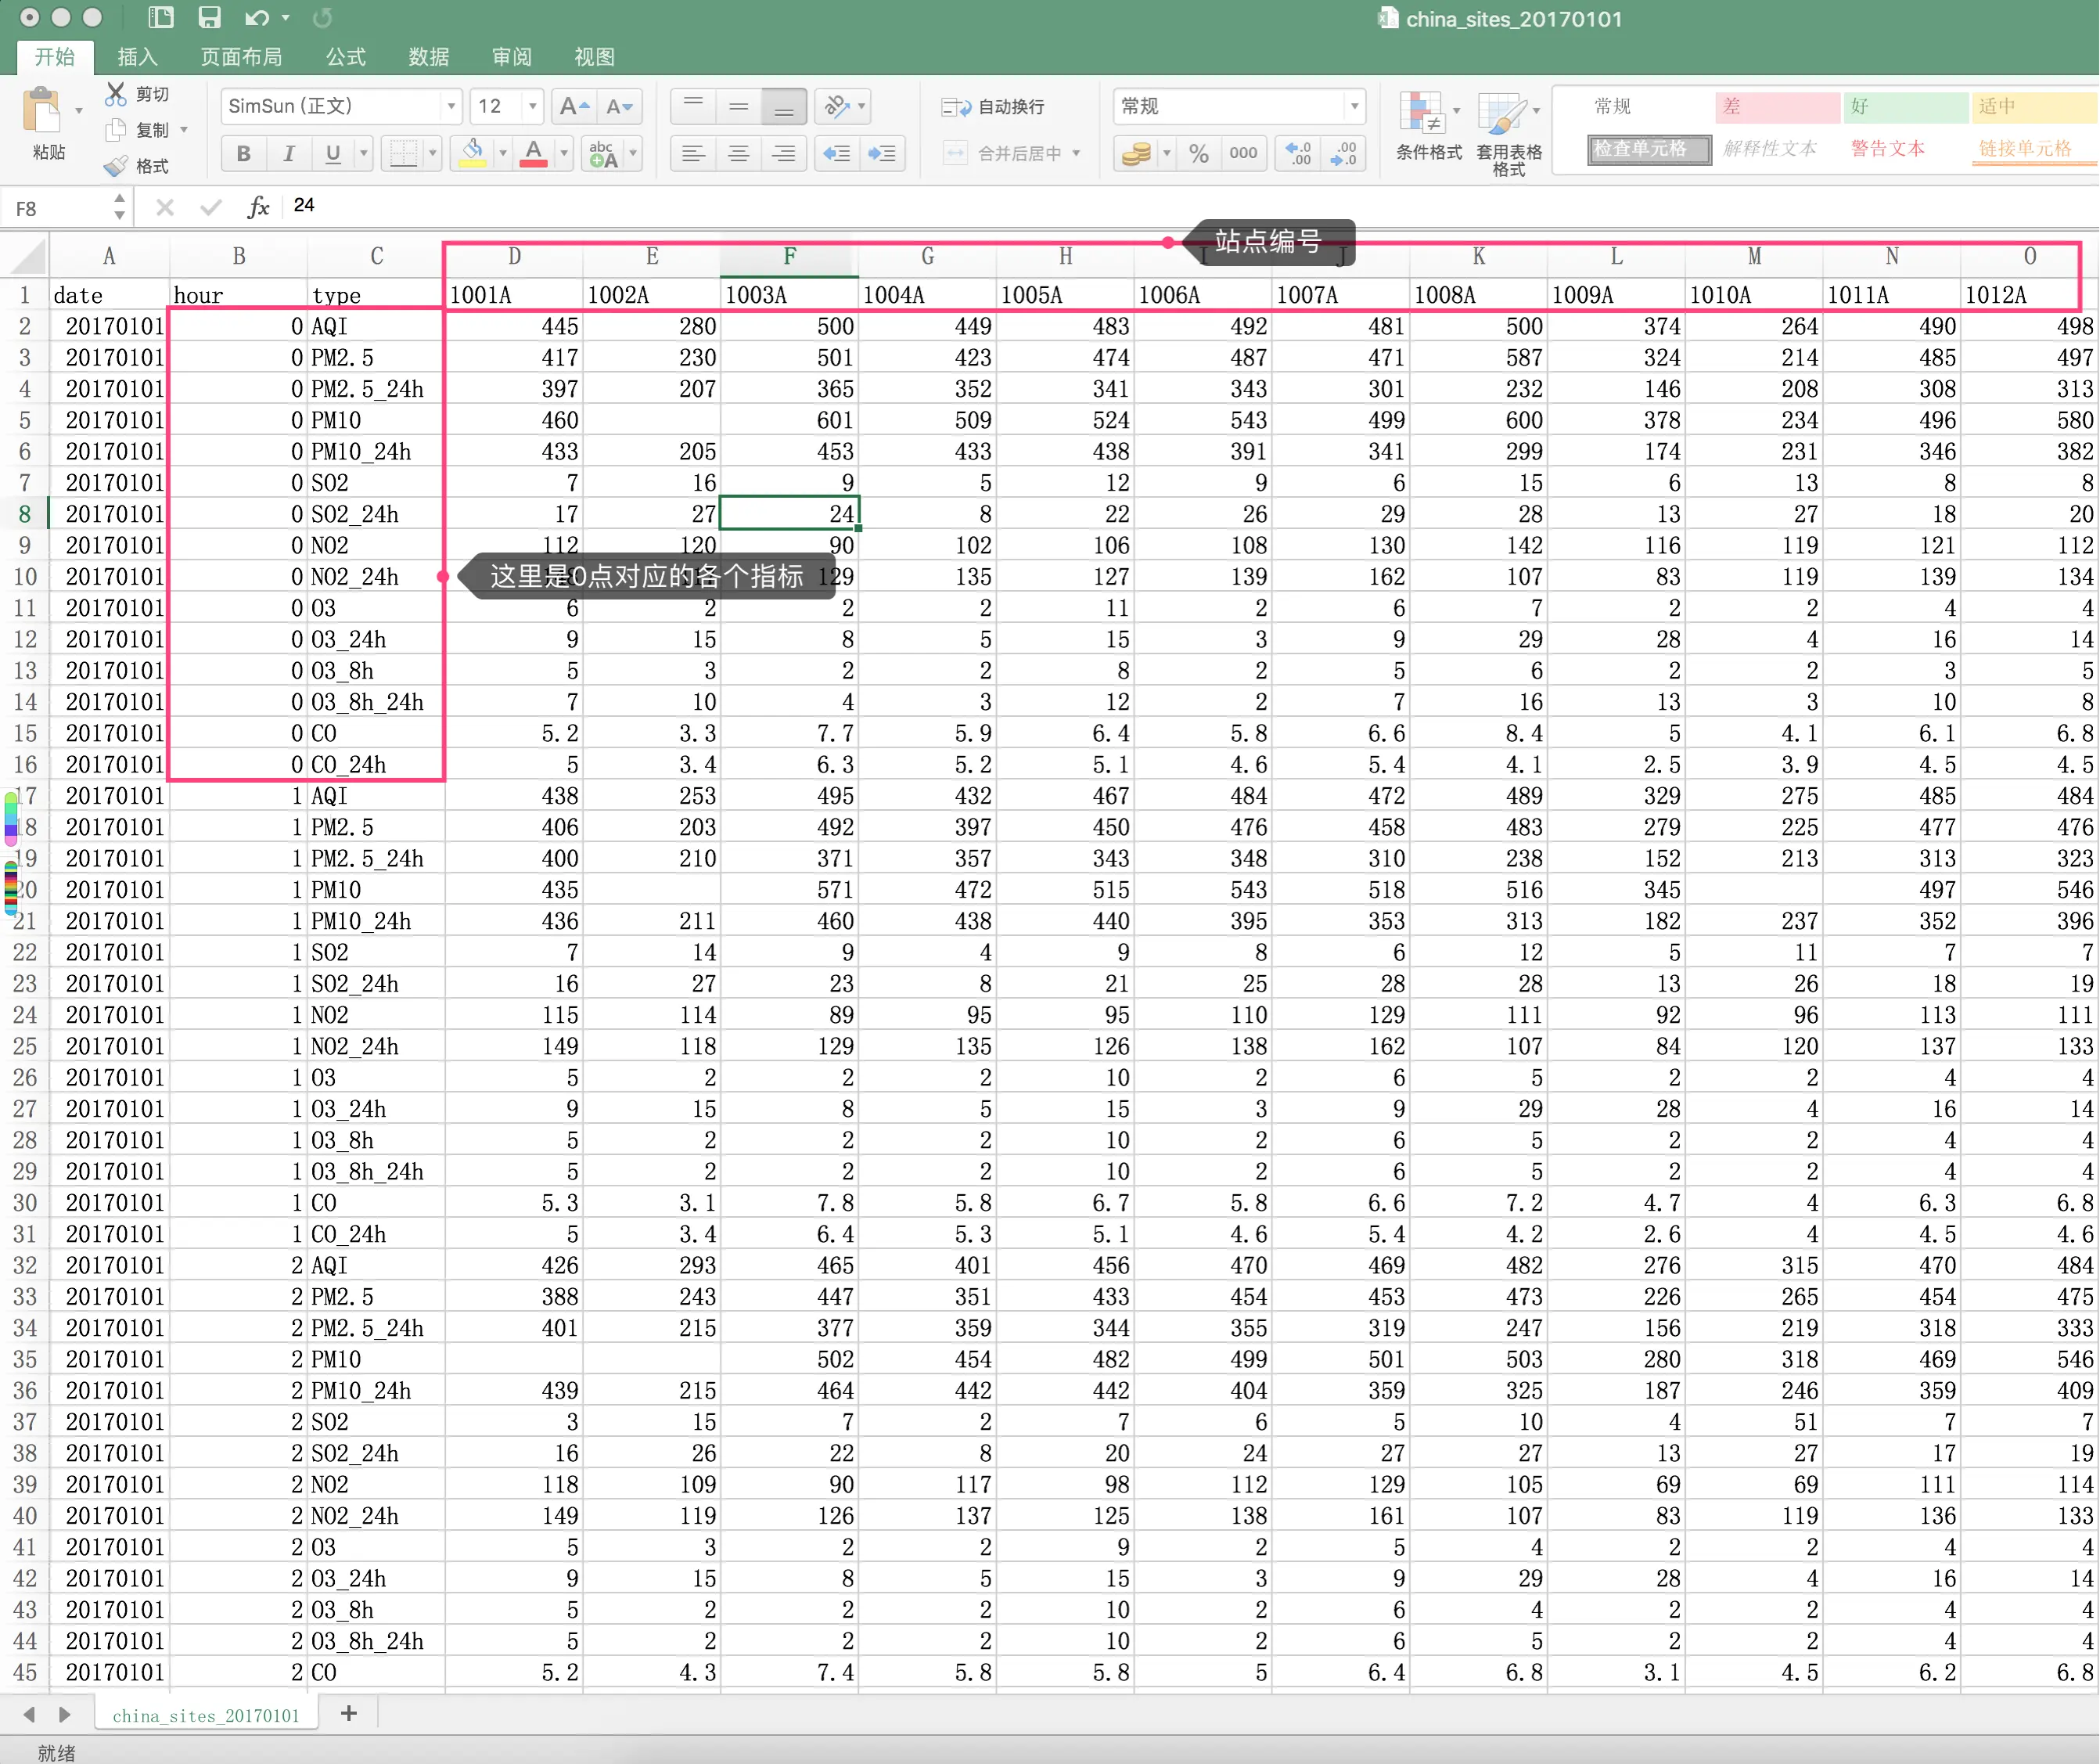Click the Undo arrow icon
The height and width of the screenshot is (1764, 2100).
pyautogui.click(x=257, y=18)
